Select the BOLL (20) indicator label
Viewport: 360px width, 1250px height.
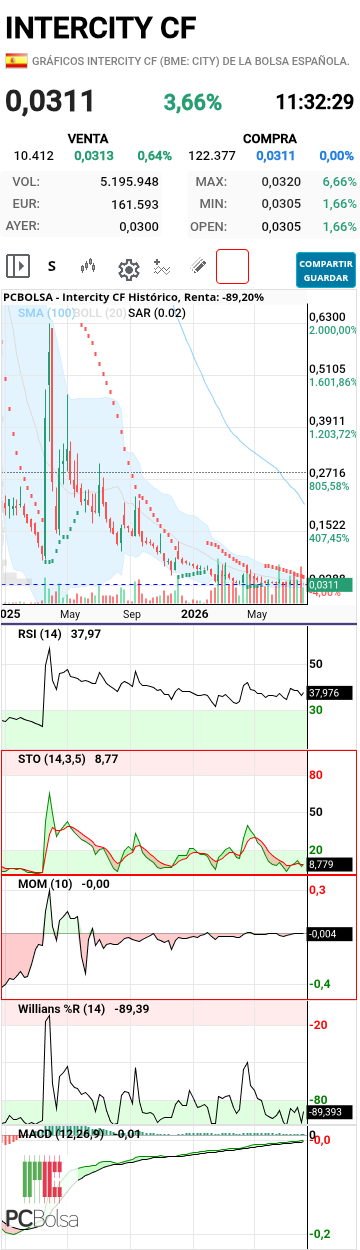99,313
